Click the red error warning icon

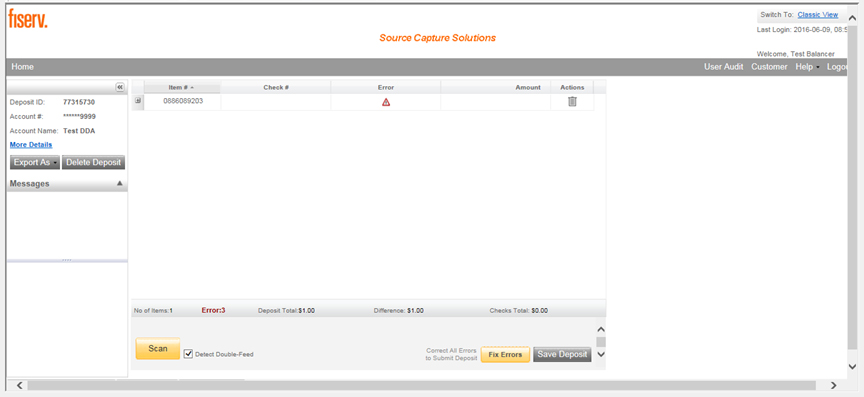point(386,102)
